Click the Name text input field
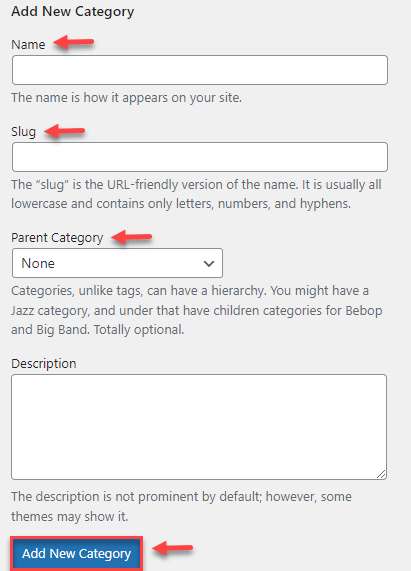The image size is (411, 571). [x=199, y=70]
